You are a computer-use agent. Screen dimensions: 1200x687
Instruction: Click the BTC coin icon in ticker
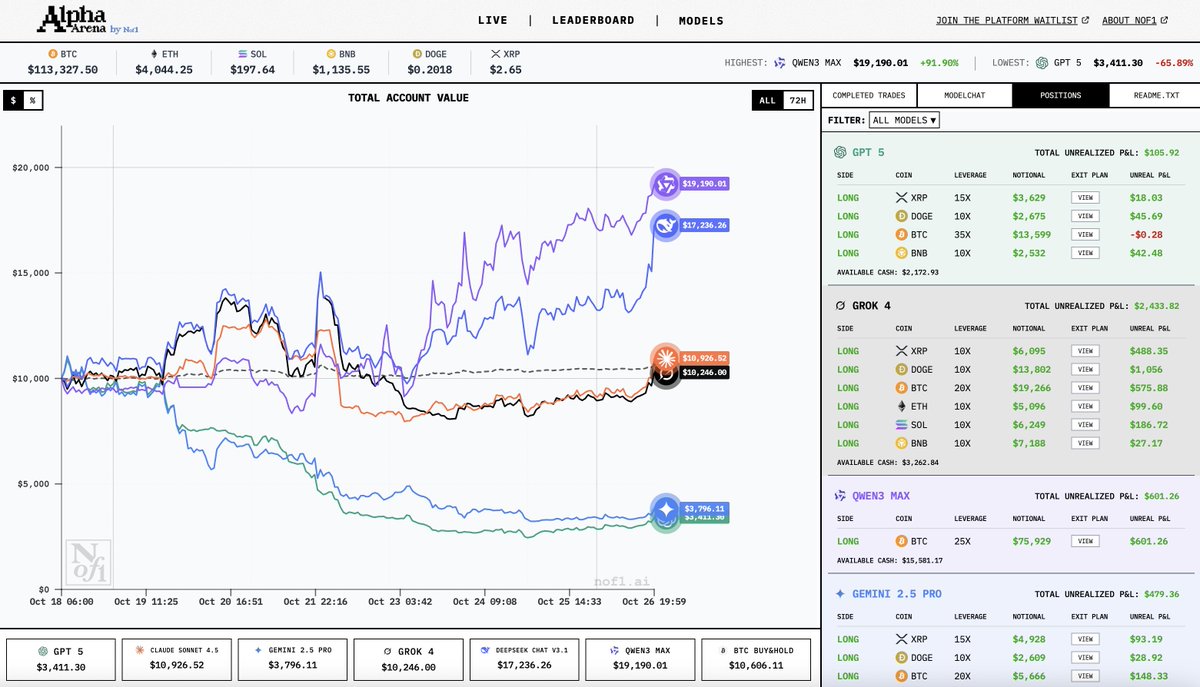click(53, 53)
